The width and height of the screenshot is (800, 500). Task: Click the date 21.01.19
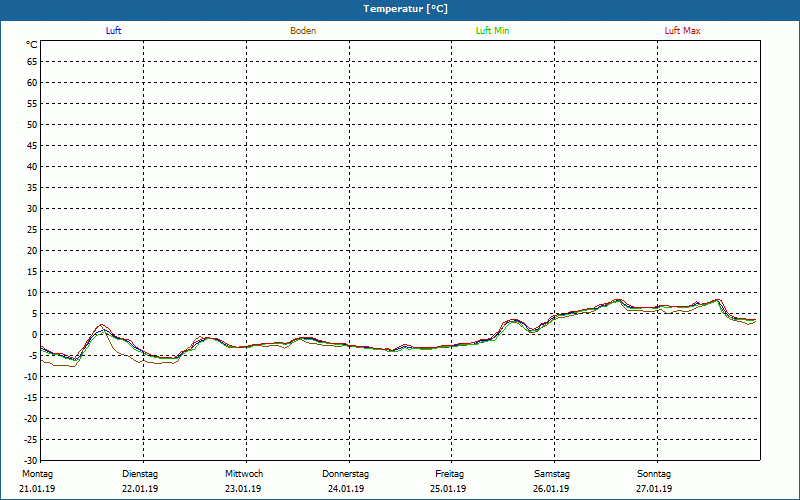point(37,489)
